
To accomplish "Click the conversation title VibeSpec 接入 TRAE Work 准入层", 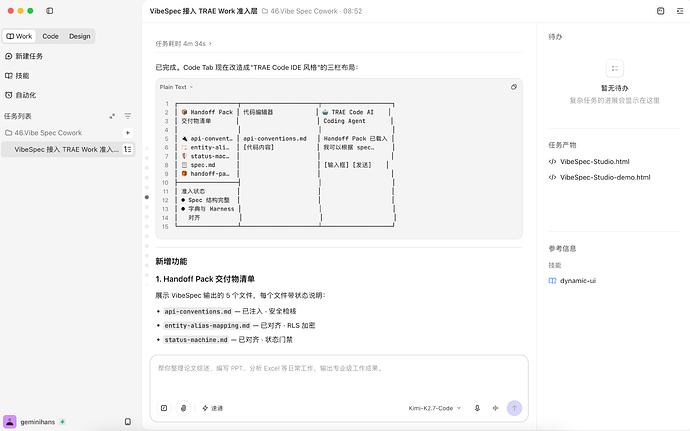I will [x=203, y=11].
